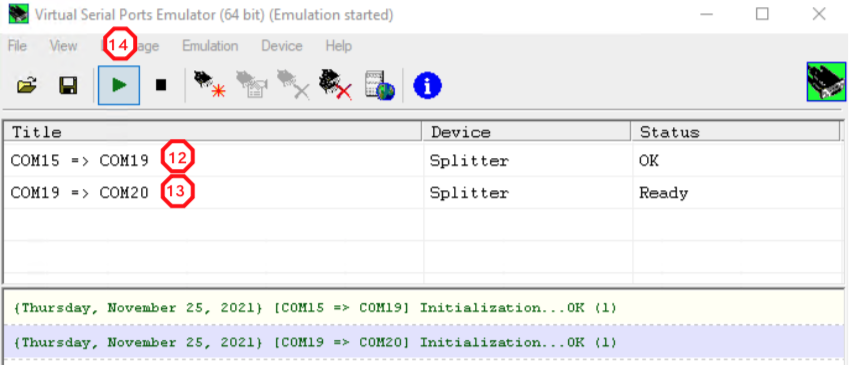Start emulation with green play button
Image resolution: width=850 pixels, height=365 pixels.
pos(119,85)
